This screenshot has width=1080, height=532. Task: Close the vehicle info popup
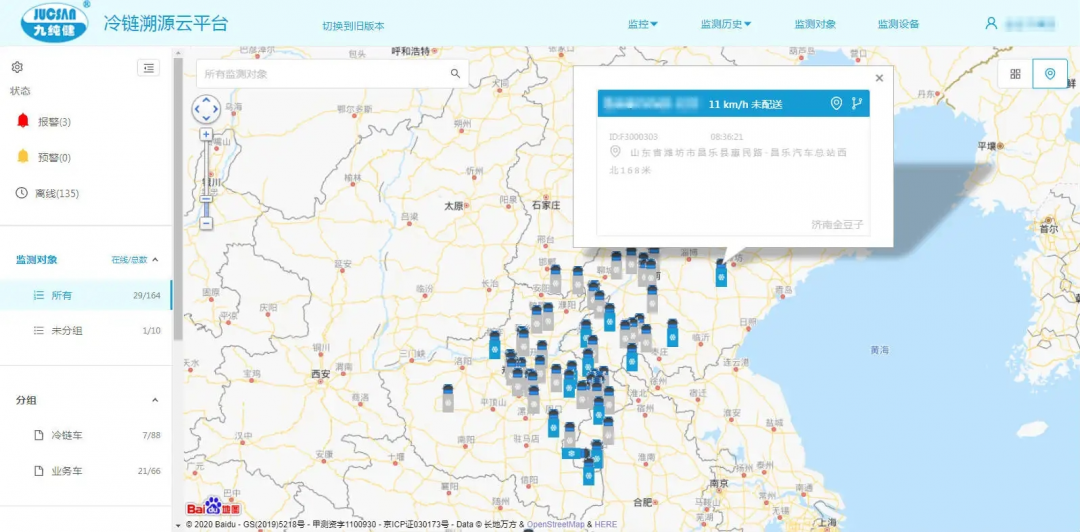coord(879,78)
